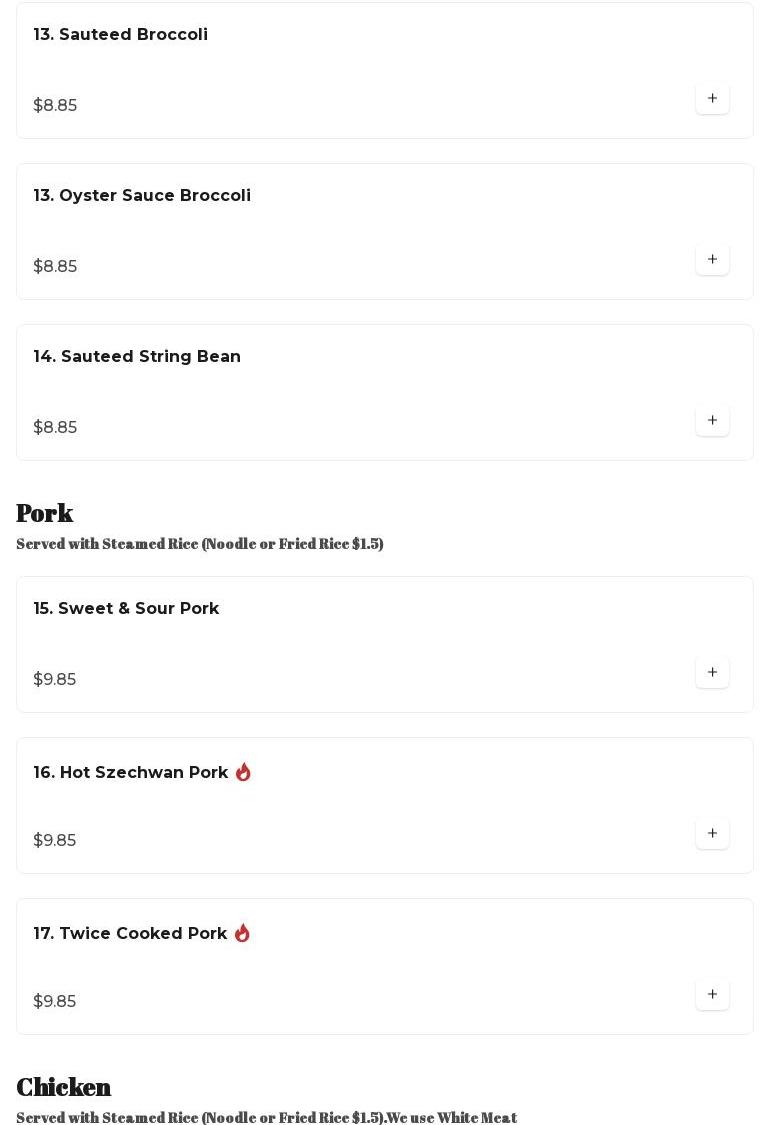Click the Pork section heading
This screenshot has width=770, height=1125.
coord(45,513)
